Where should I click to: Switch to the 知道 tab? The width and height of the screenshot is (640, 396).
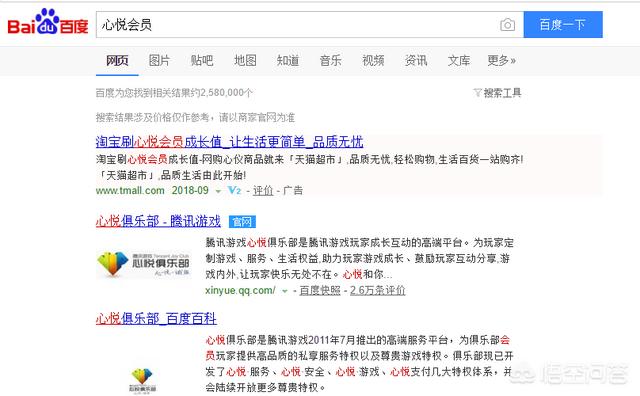(288, 60)
